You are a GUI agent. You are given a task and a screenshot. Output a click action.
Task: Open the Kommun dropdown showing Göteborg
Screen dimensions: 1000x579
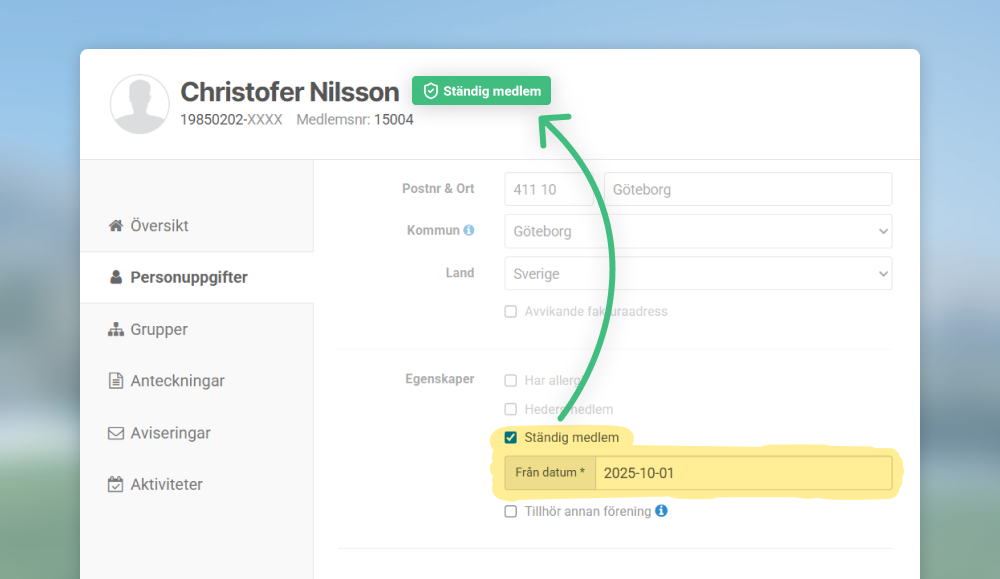pos(697,231)
